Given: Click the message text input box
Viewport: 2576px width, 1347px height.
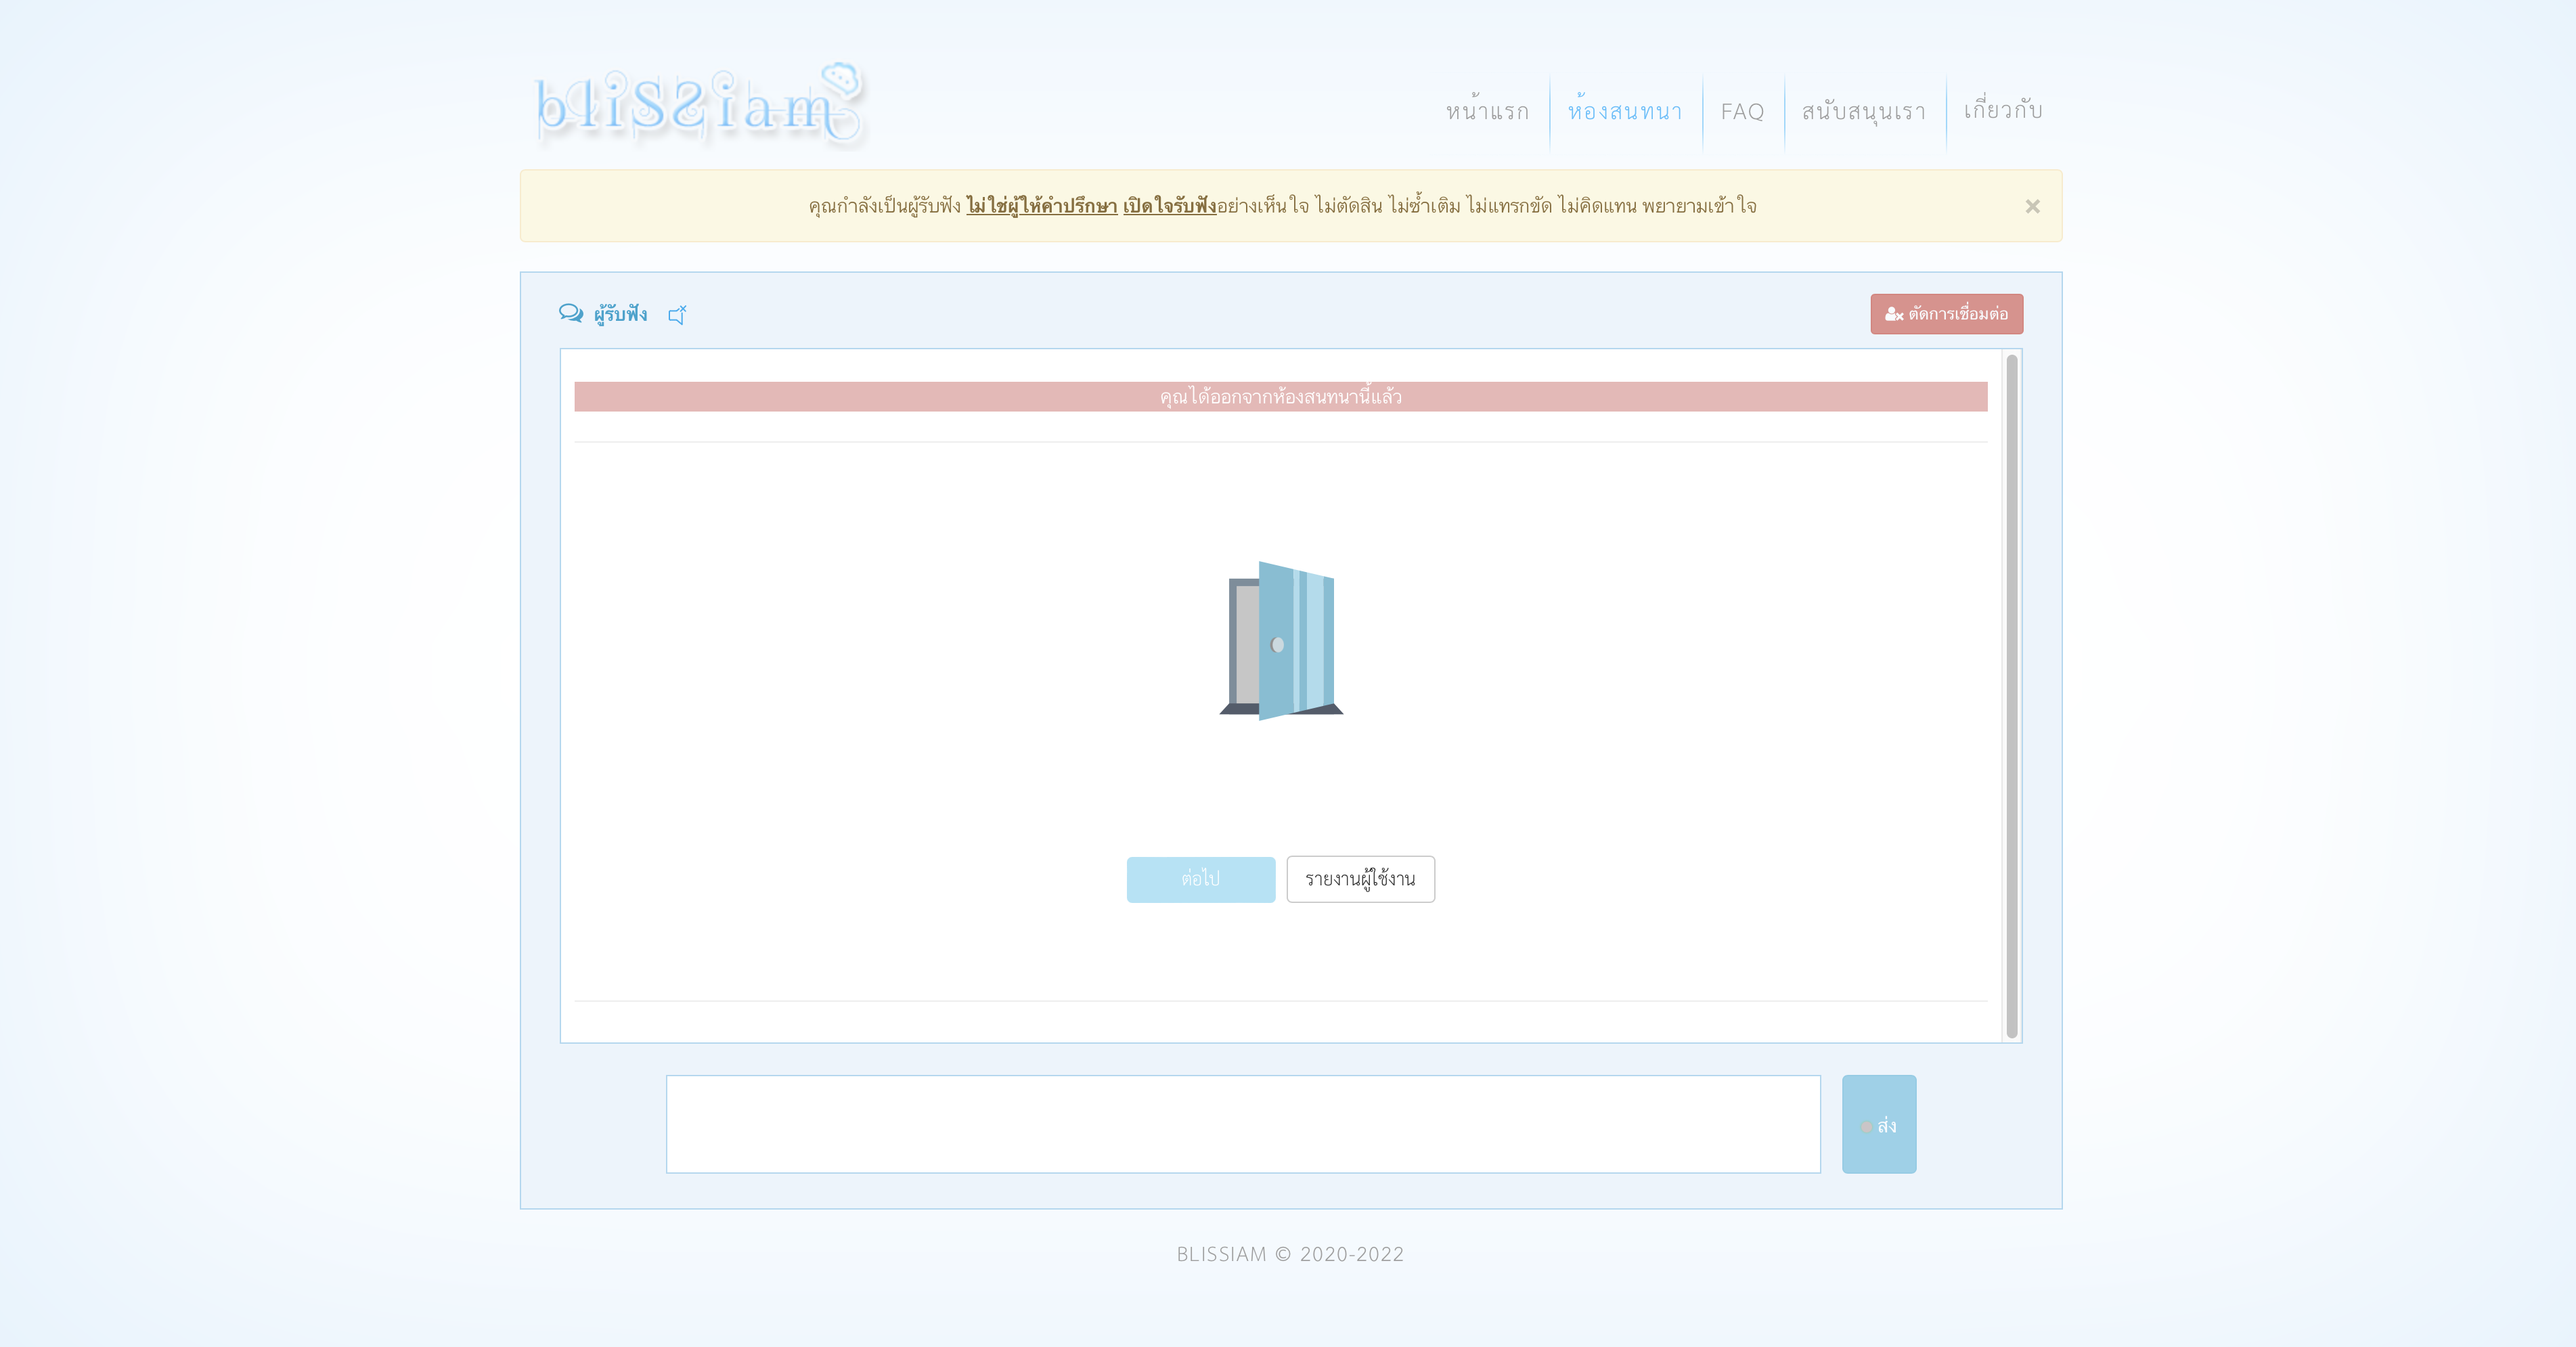Looking at the screenshot, I should [1243, 1124].
